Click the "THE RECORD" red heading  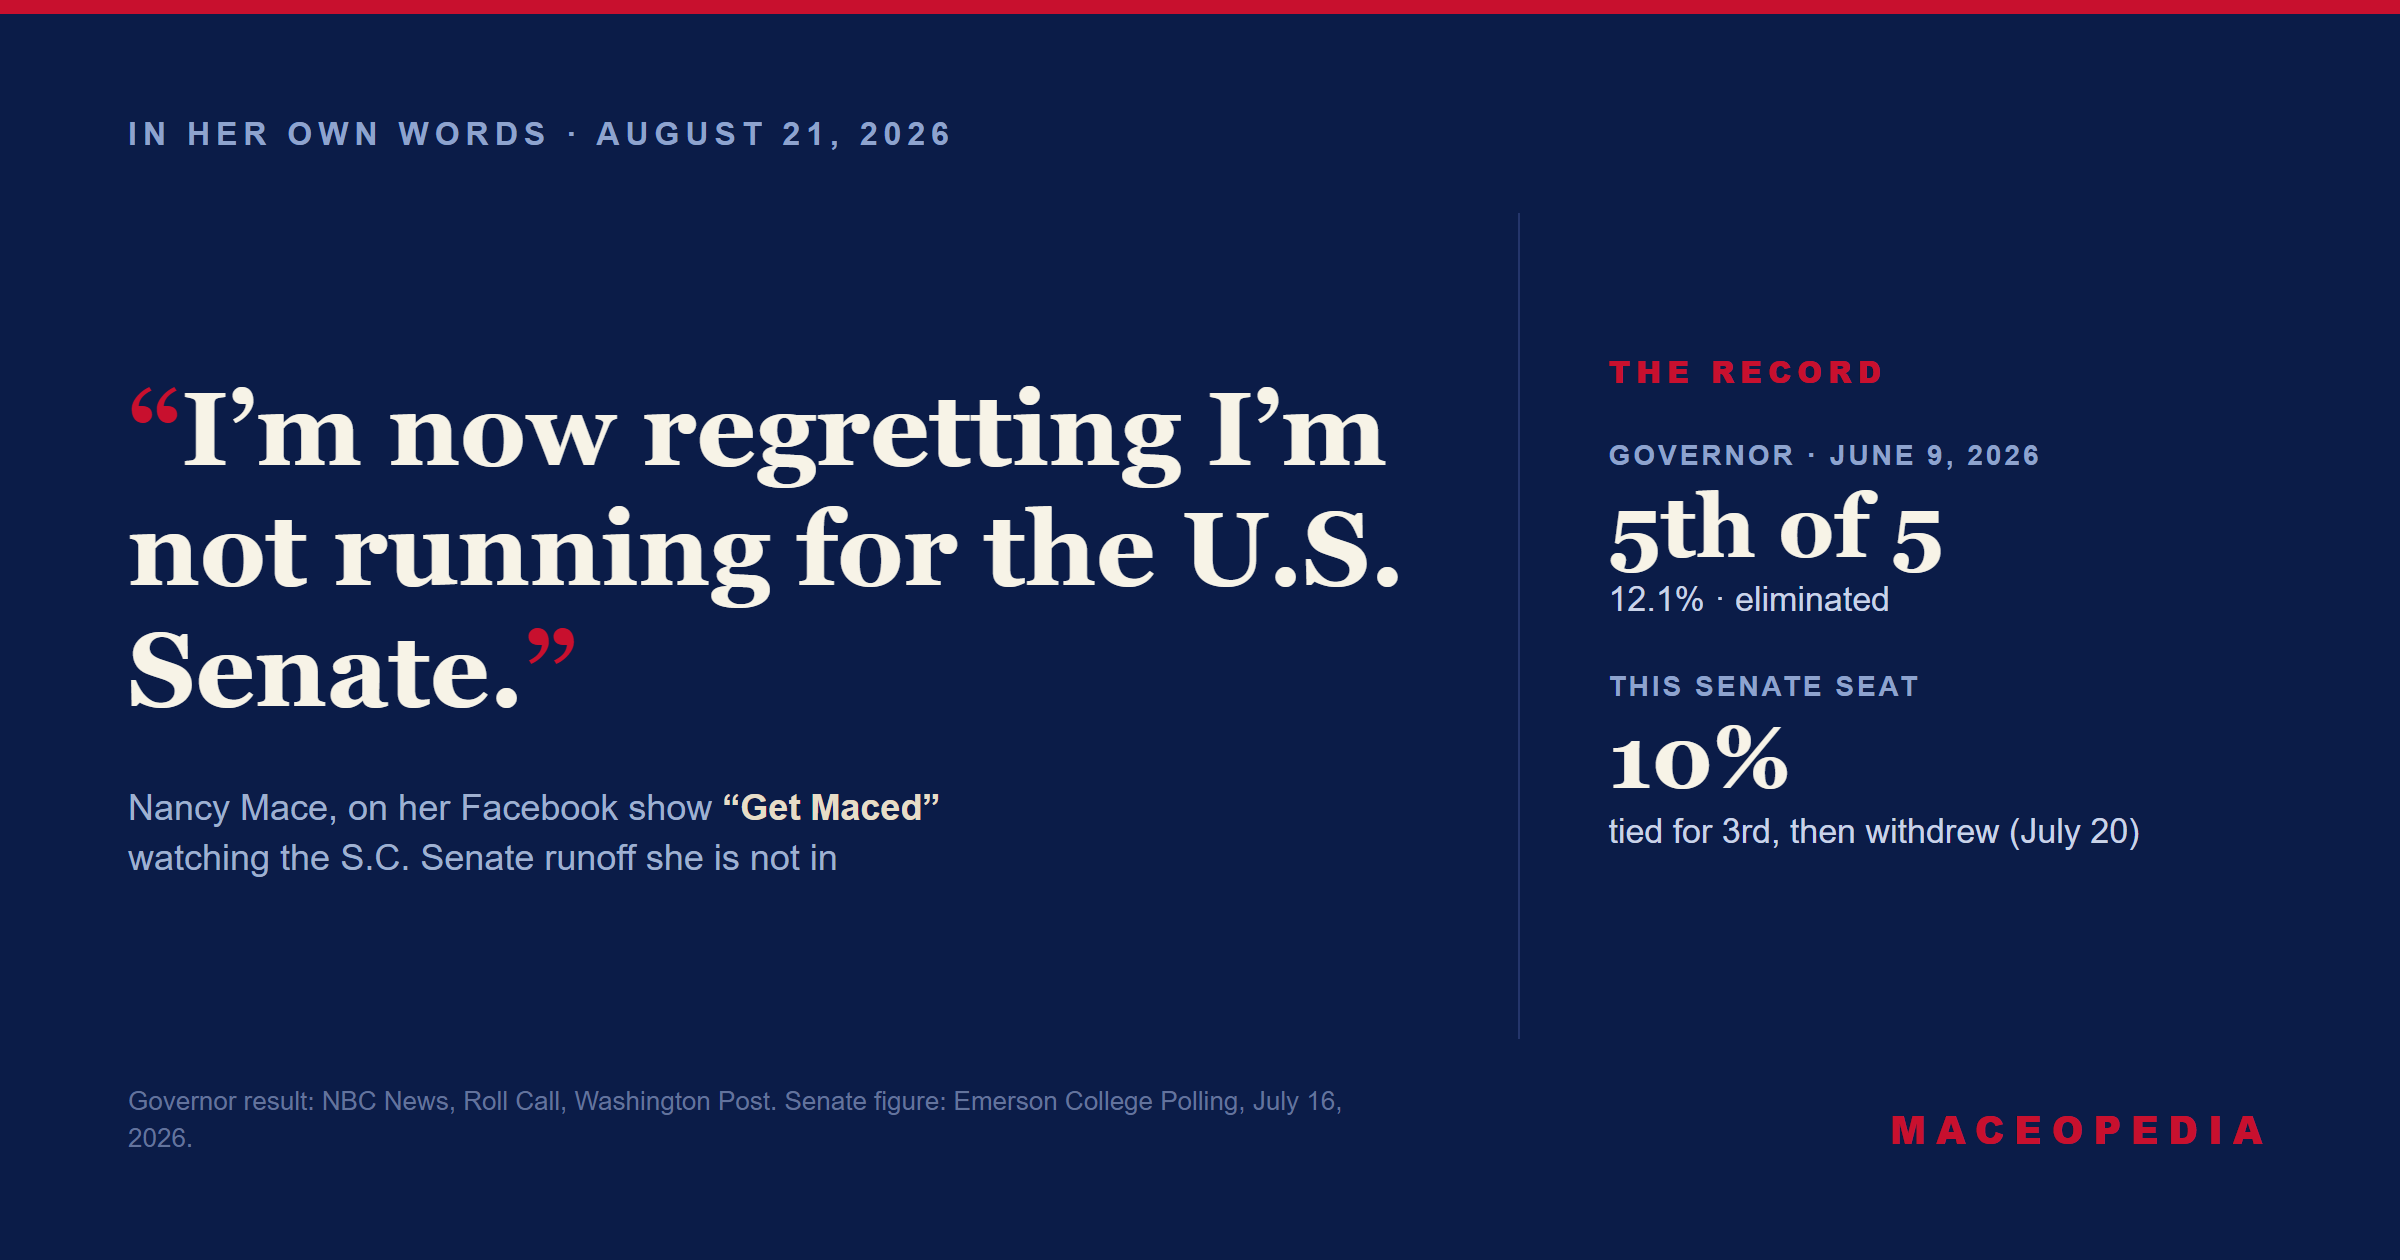coord(1746,372)
